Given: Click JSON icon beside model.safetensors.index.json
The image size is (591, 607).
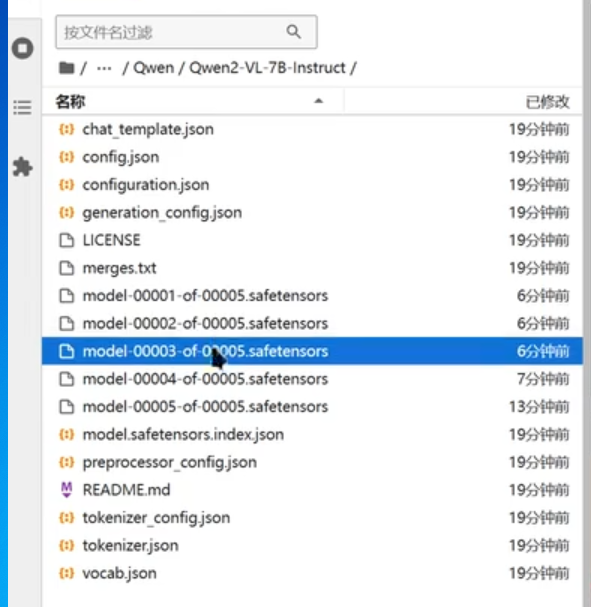Looking at the screenshot, I should pyautogui.click(x=67, y=435).
